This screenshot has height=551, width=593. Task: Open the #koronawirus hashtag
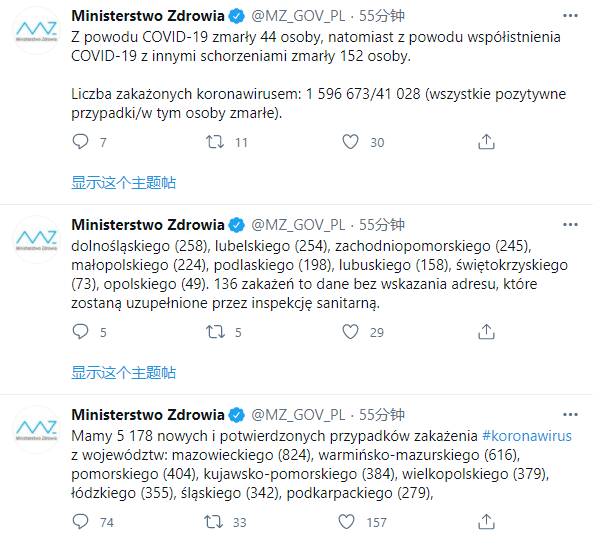pos(527,436)
